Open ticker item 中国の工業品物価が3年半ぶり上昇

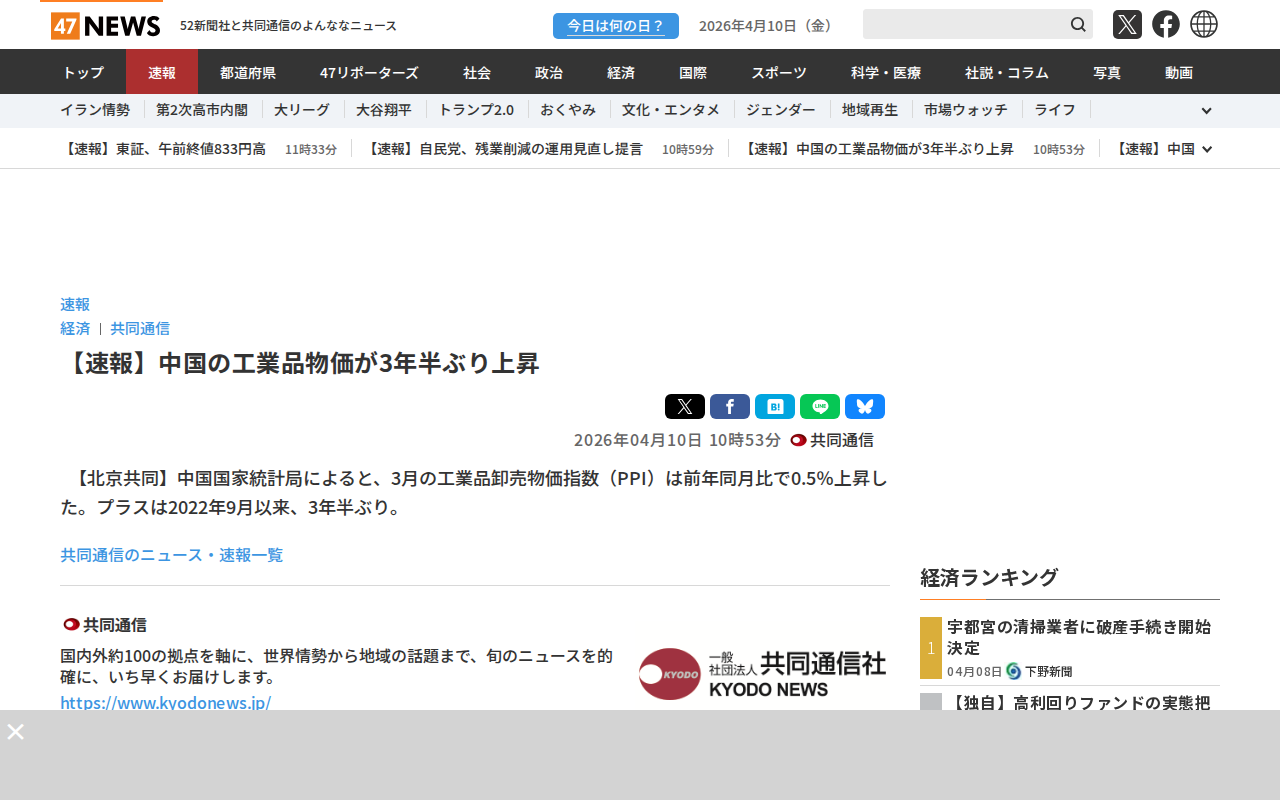click(x=878, y=149)
